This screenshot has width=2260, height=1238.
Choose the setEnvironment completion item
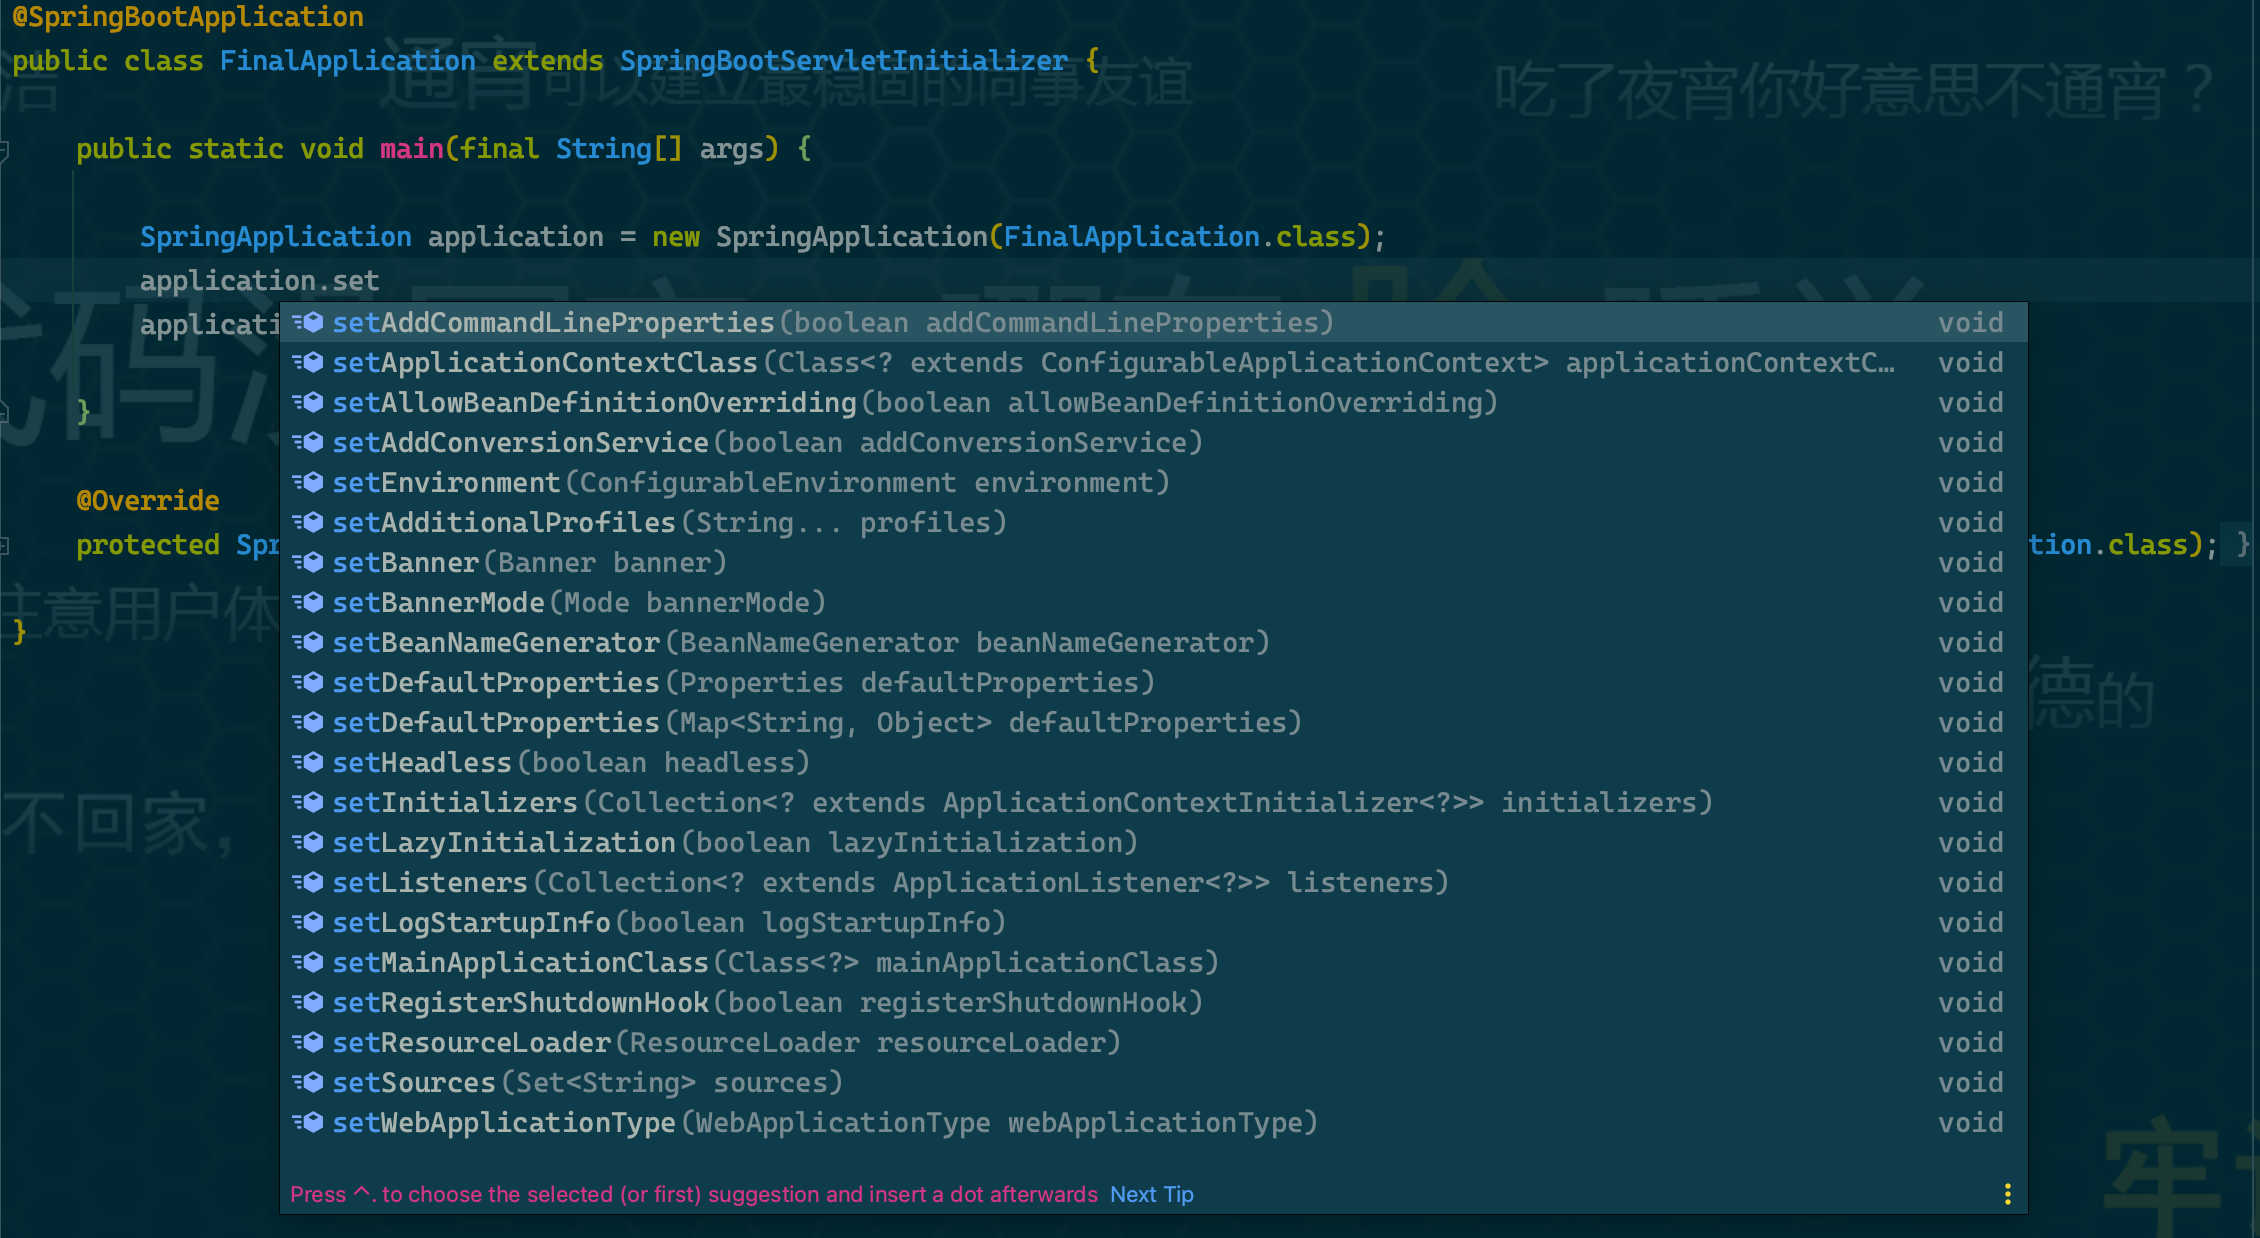click(x=1154, y=482)
